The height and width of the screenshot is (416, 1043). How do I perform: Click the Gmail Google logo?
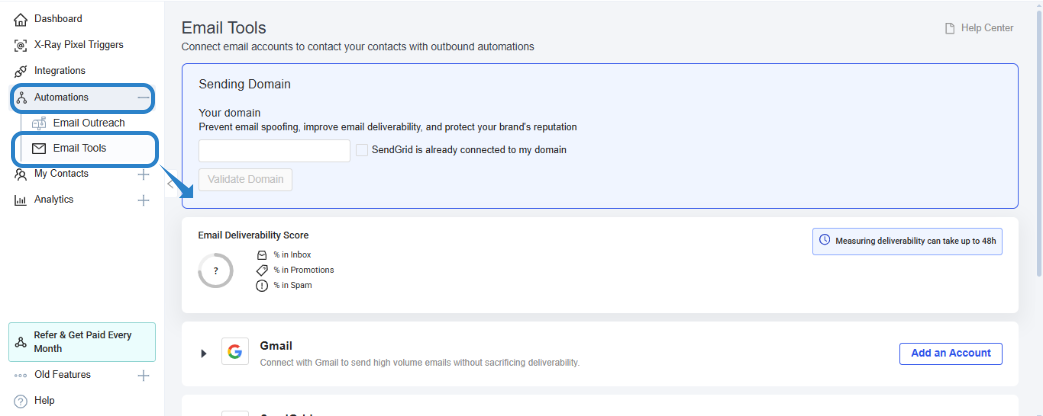[x=235, y=352]
